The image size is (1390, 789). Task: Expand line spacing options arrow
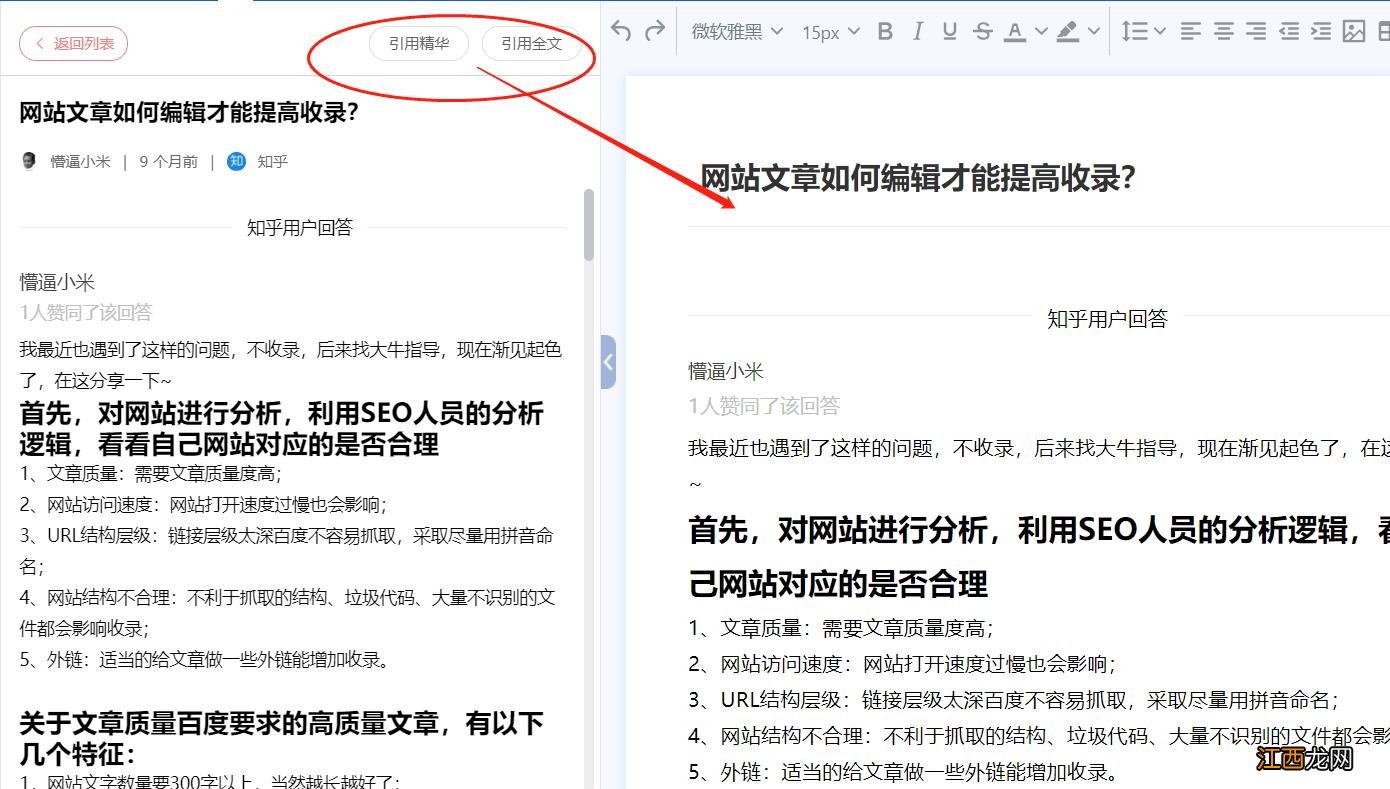pyautogui.click(x=1160, y=32)
